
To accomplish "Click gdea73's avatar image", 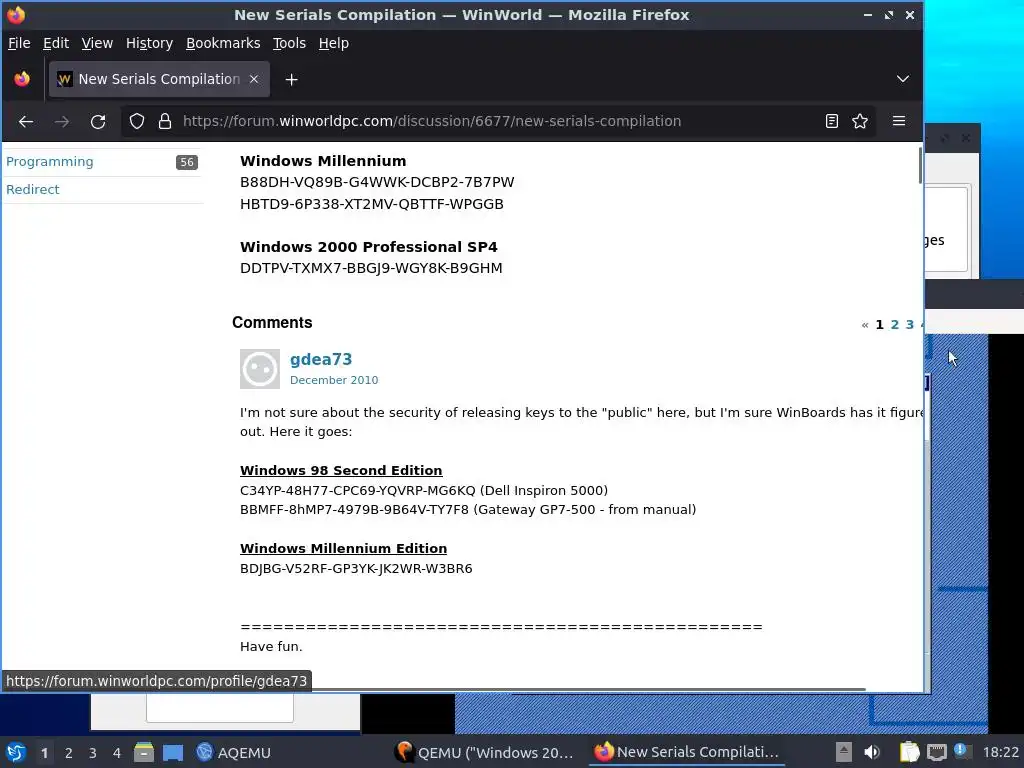I will tap(260, 369).
